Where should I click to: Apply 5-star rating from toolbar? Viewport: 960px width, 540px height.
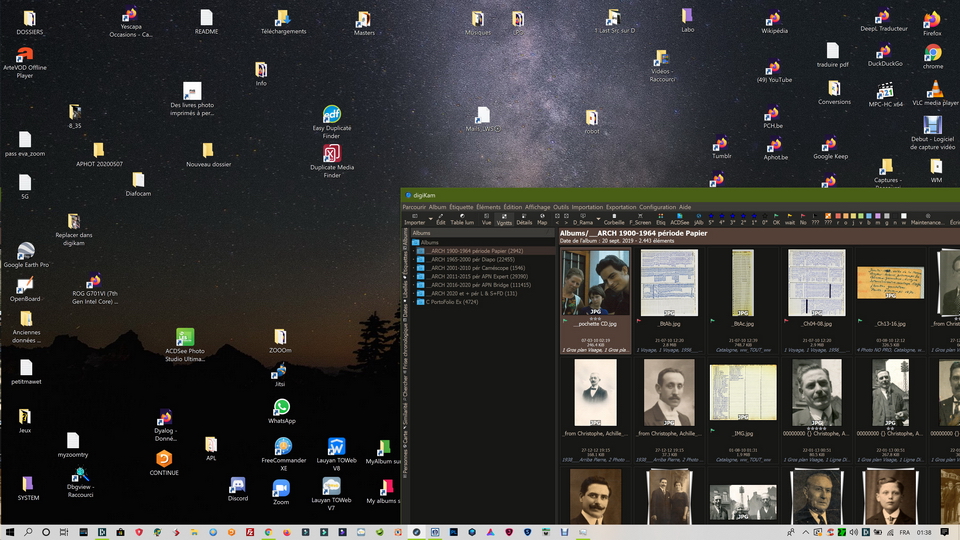[710, 218]
